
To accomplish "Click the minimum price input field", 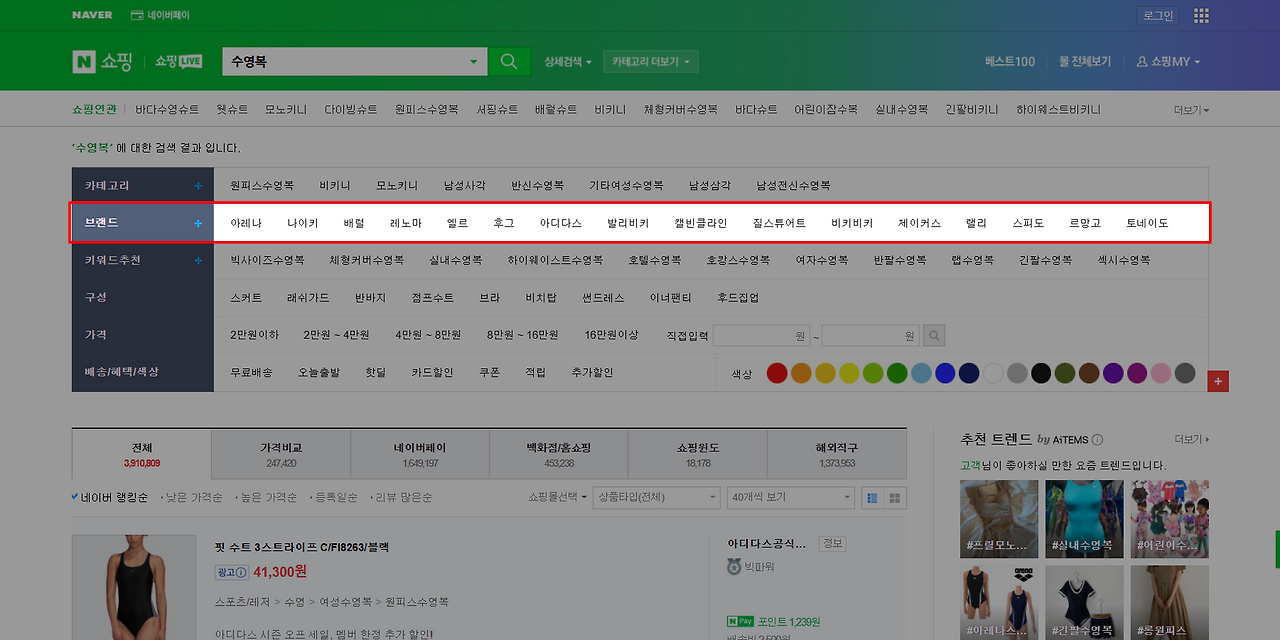I will pos(762,335).
